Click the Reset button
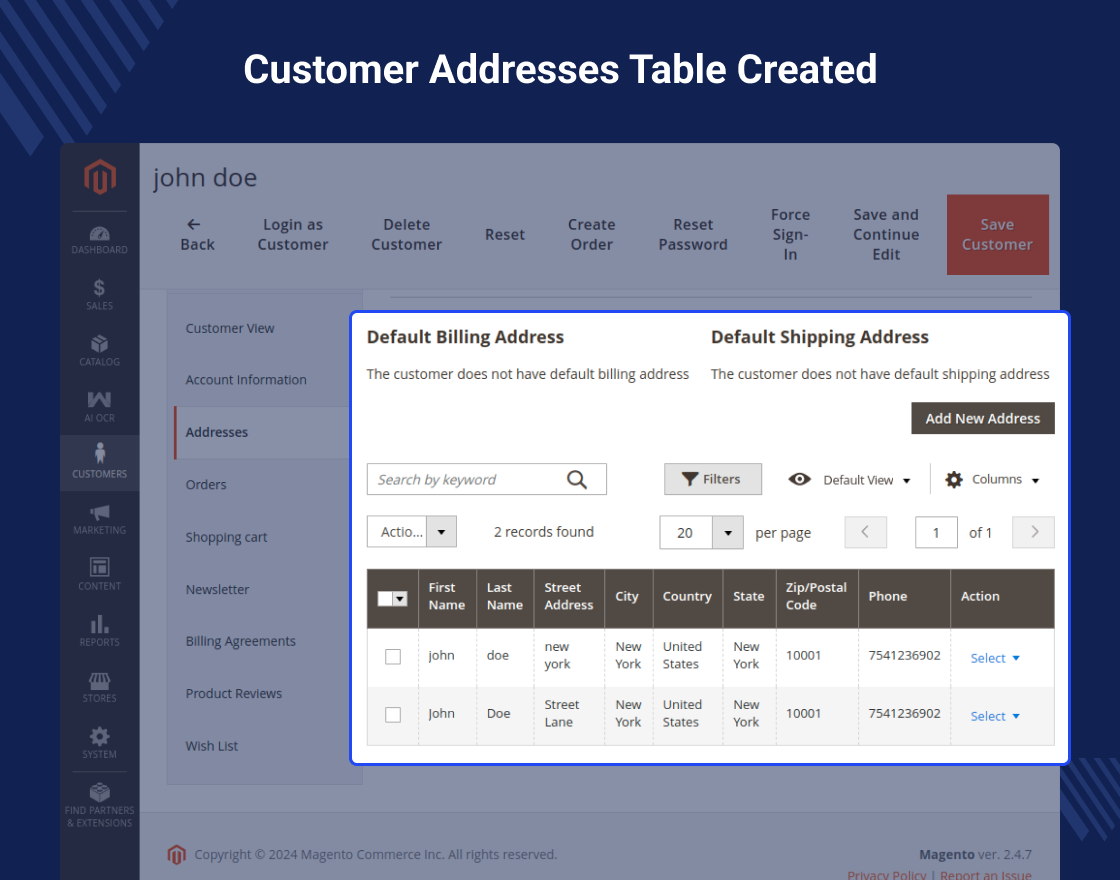 pos(505,234)
